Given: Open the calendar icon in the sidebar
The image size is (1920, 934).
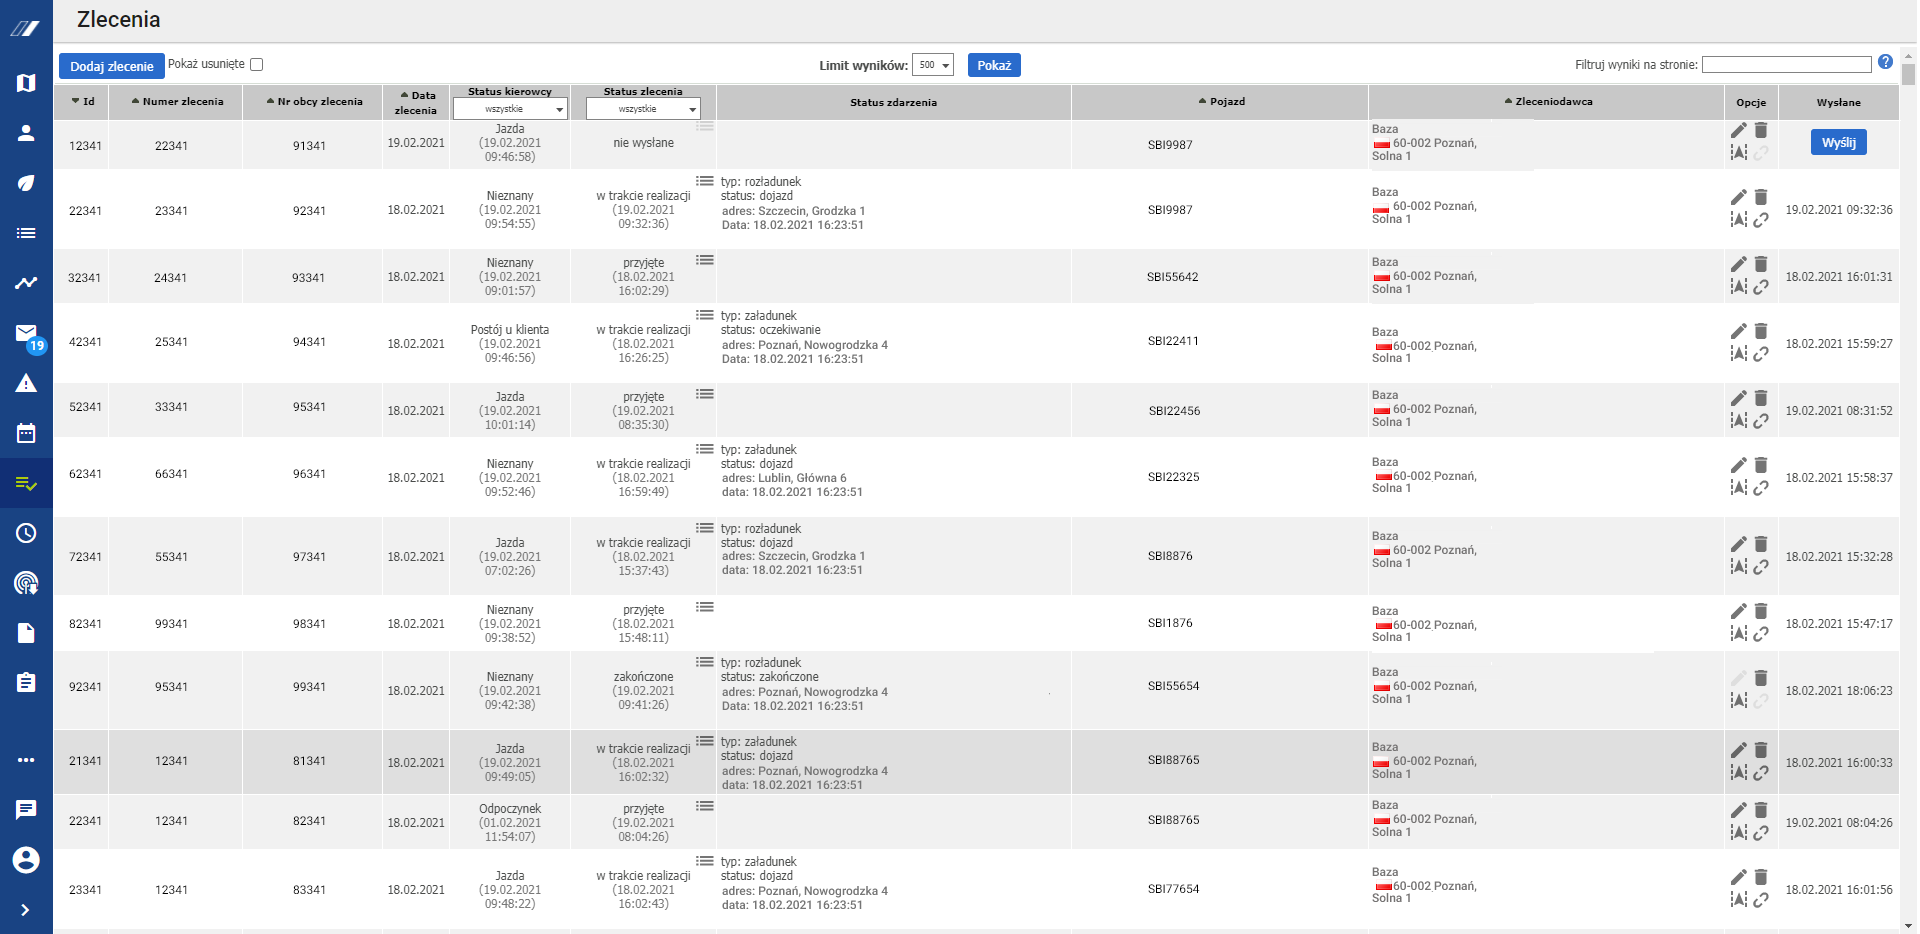Looking at the screenshot, I should [x=26, y=433].
